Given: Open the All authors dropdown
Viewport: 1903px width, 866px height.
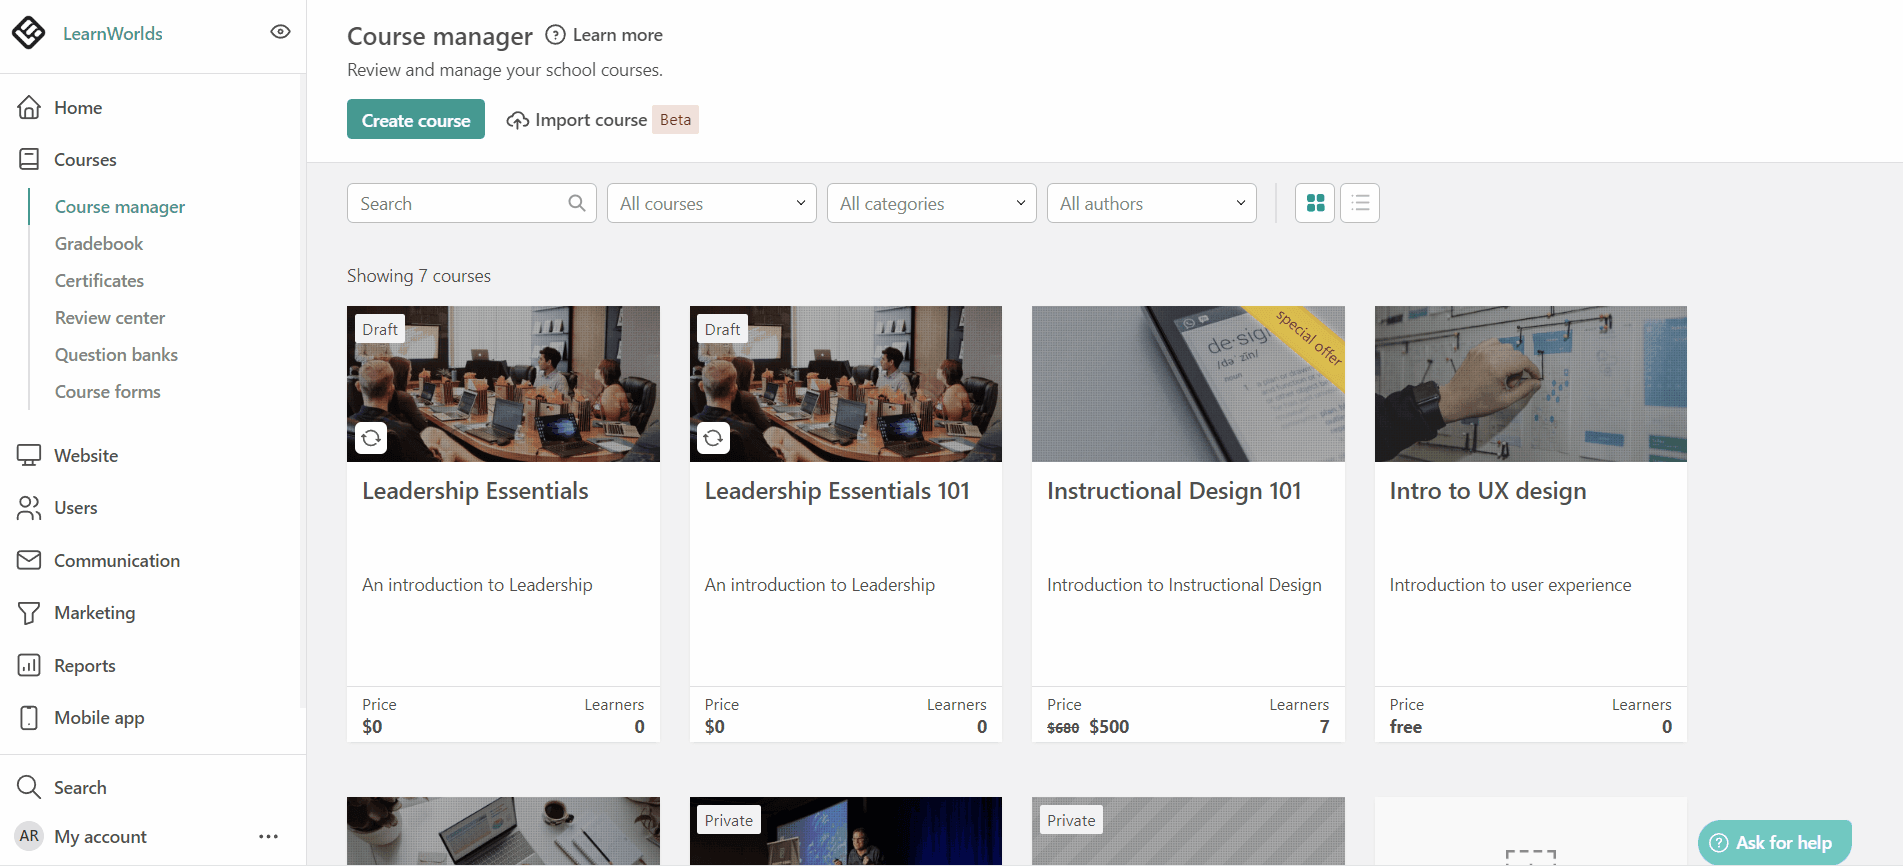Looking at the screenshot, I should (x=1152, y=203).
